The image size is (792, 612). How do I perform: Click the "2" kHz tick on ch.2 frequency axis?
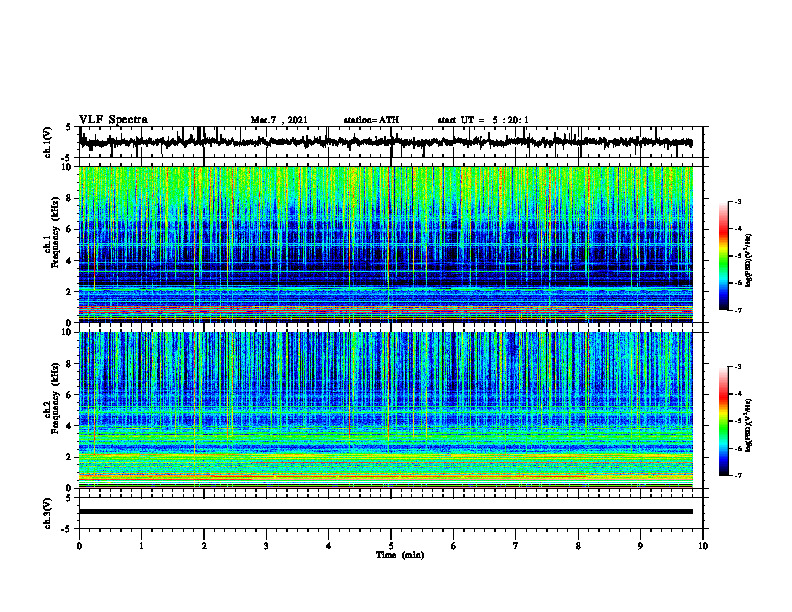[69, 457]
